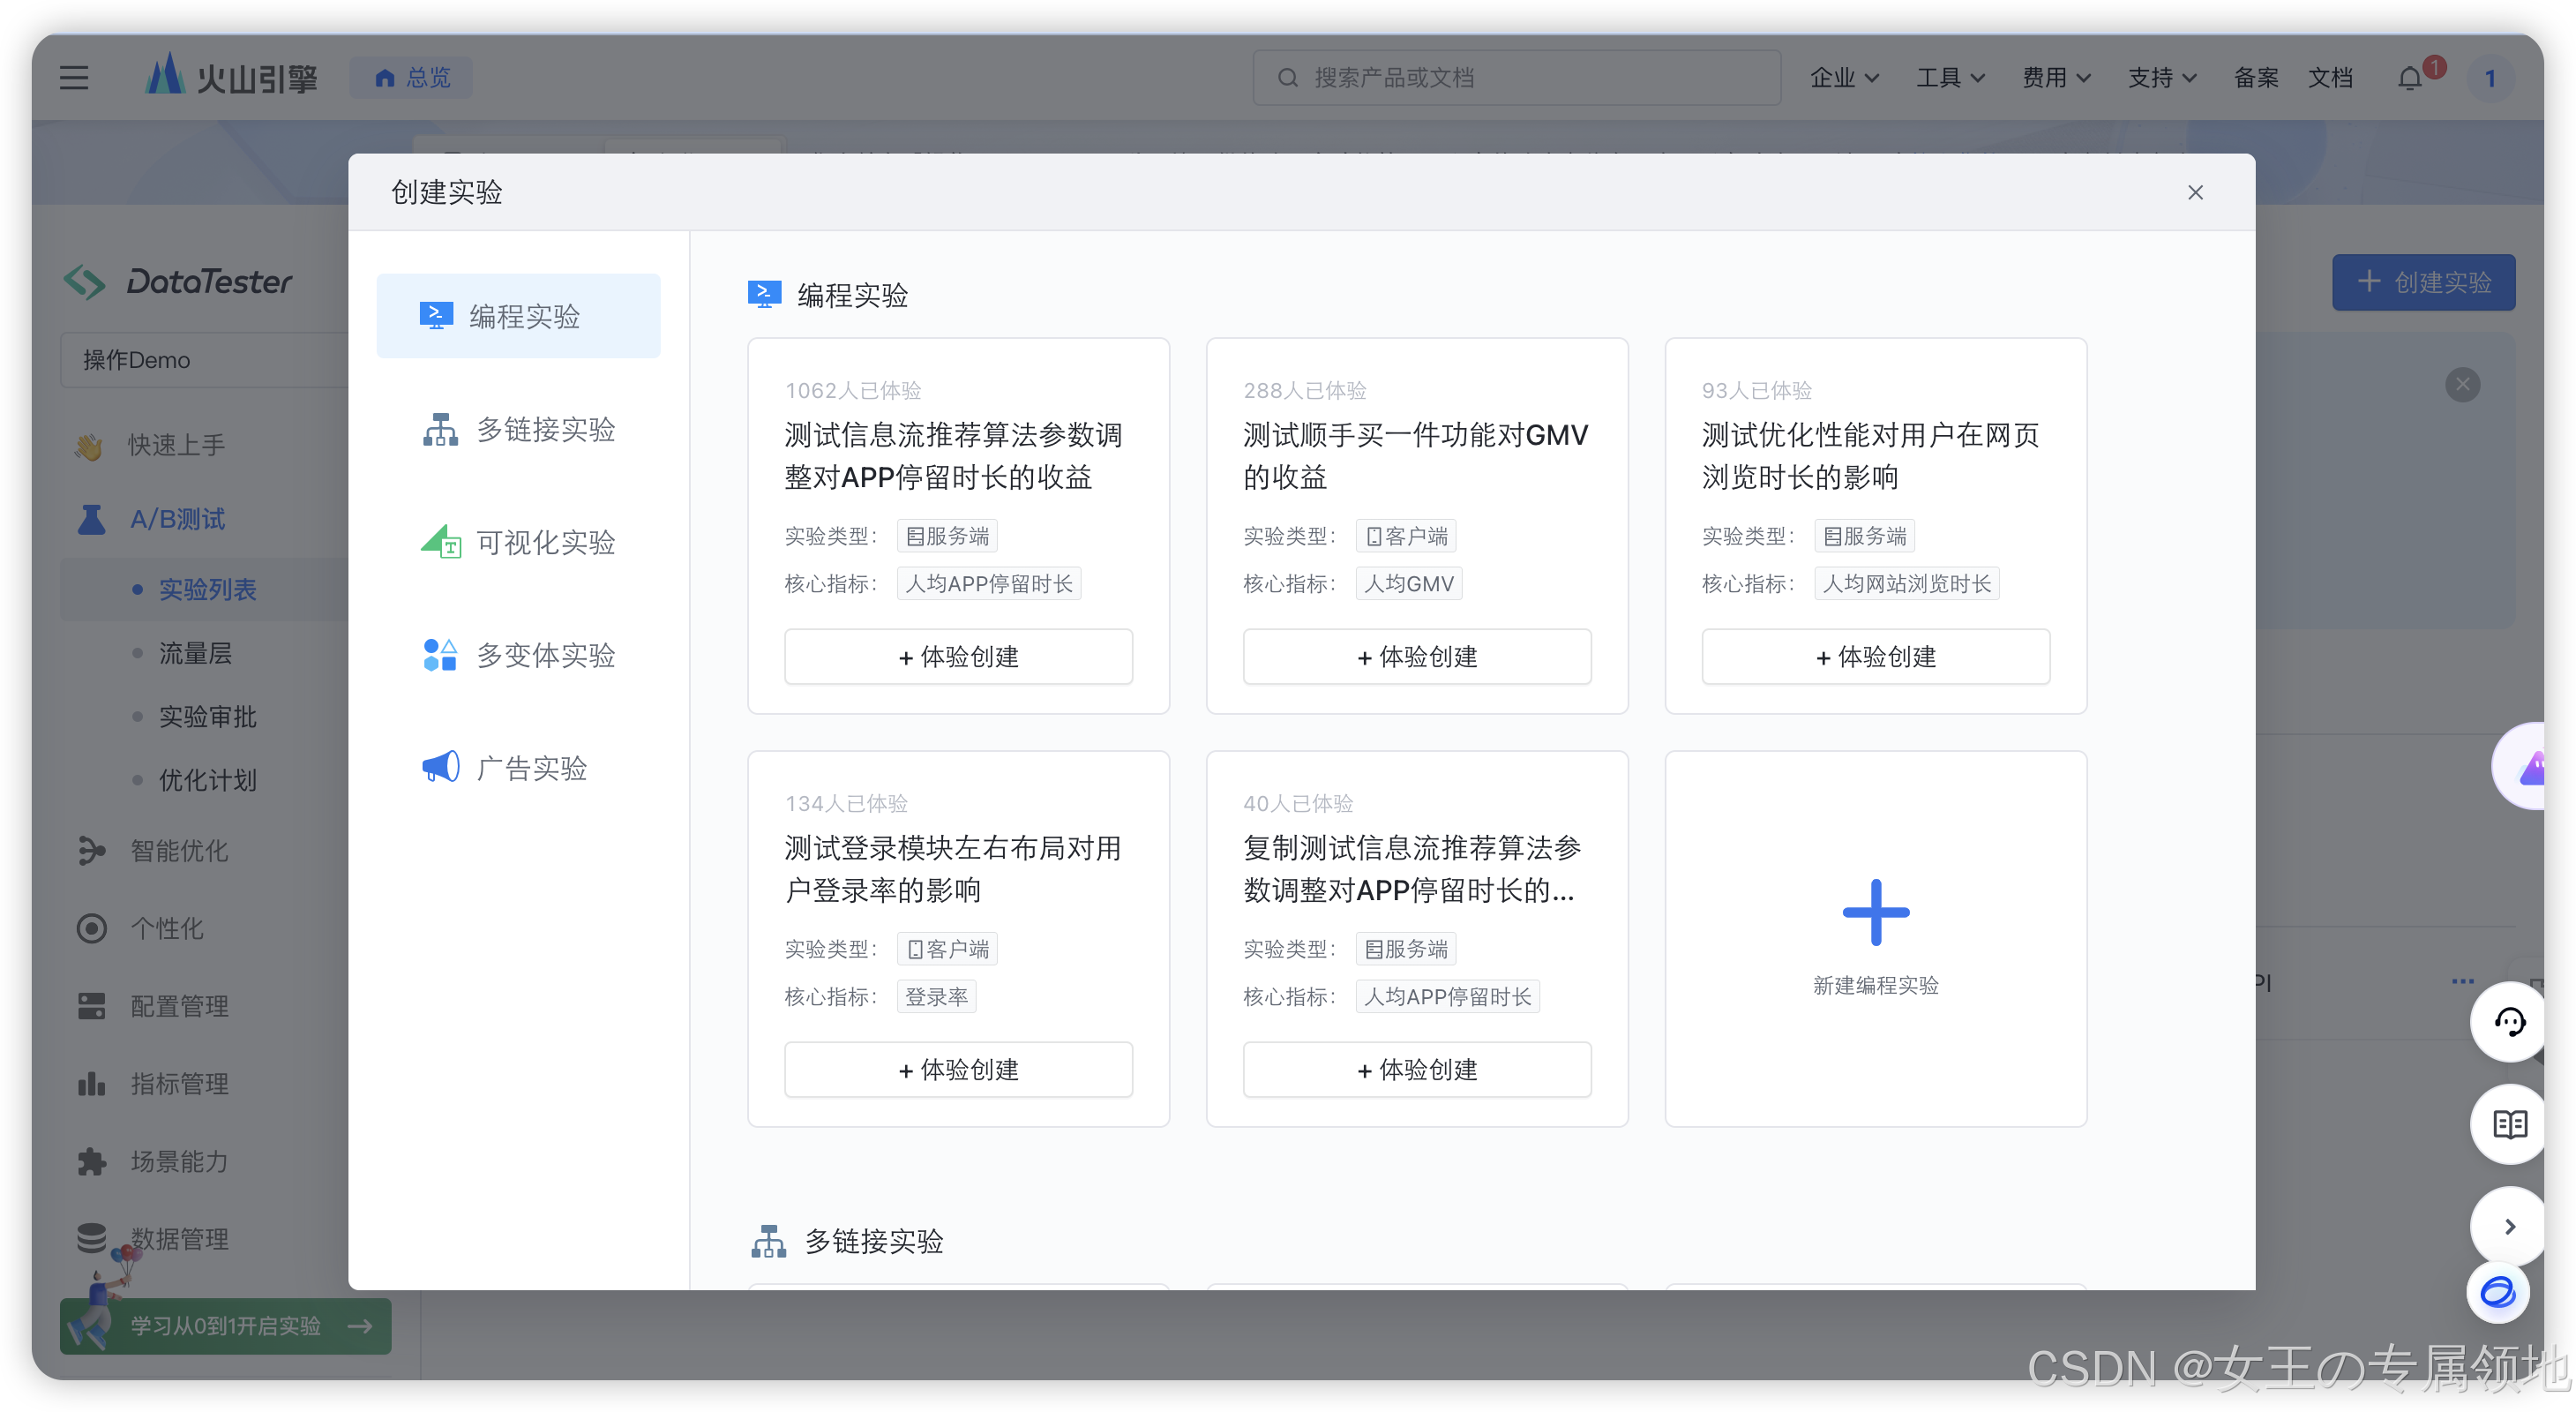Click the customer service headset icon
Image resolution: width=2576 pixels, height=1412 pixels.
(x=2509, y=1022)
